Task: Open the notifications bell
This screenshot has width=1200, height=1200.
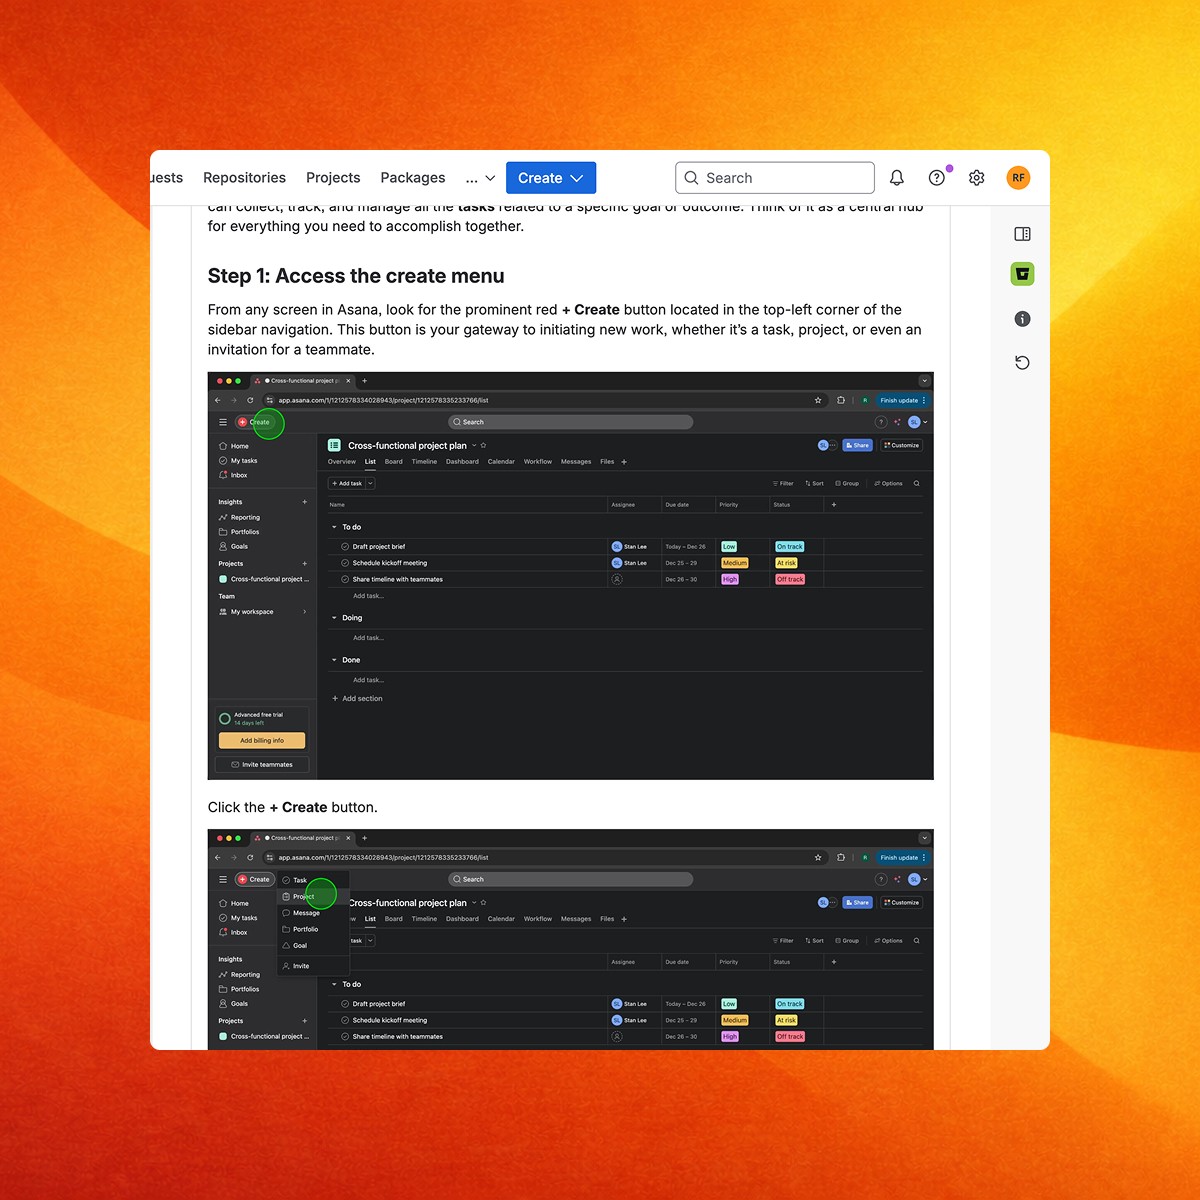Action: tap(897, 178)
